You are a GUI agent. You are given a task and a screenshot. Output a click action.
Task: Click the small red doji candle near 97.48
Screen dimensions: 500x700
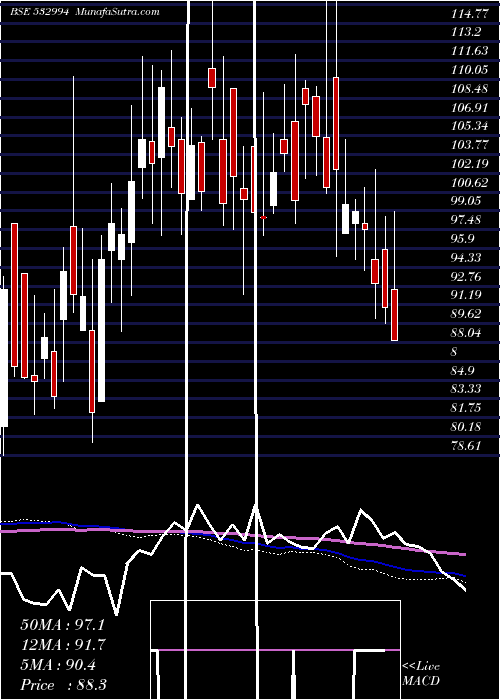click(x=263, y=217)
